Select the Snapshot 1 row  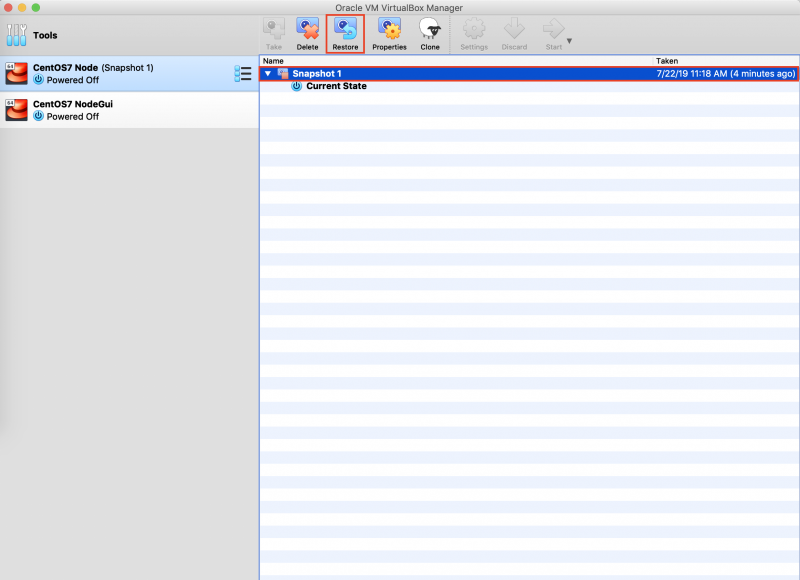point(529,73)
